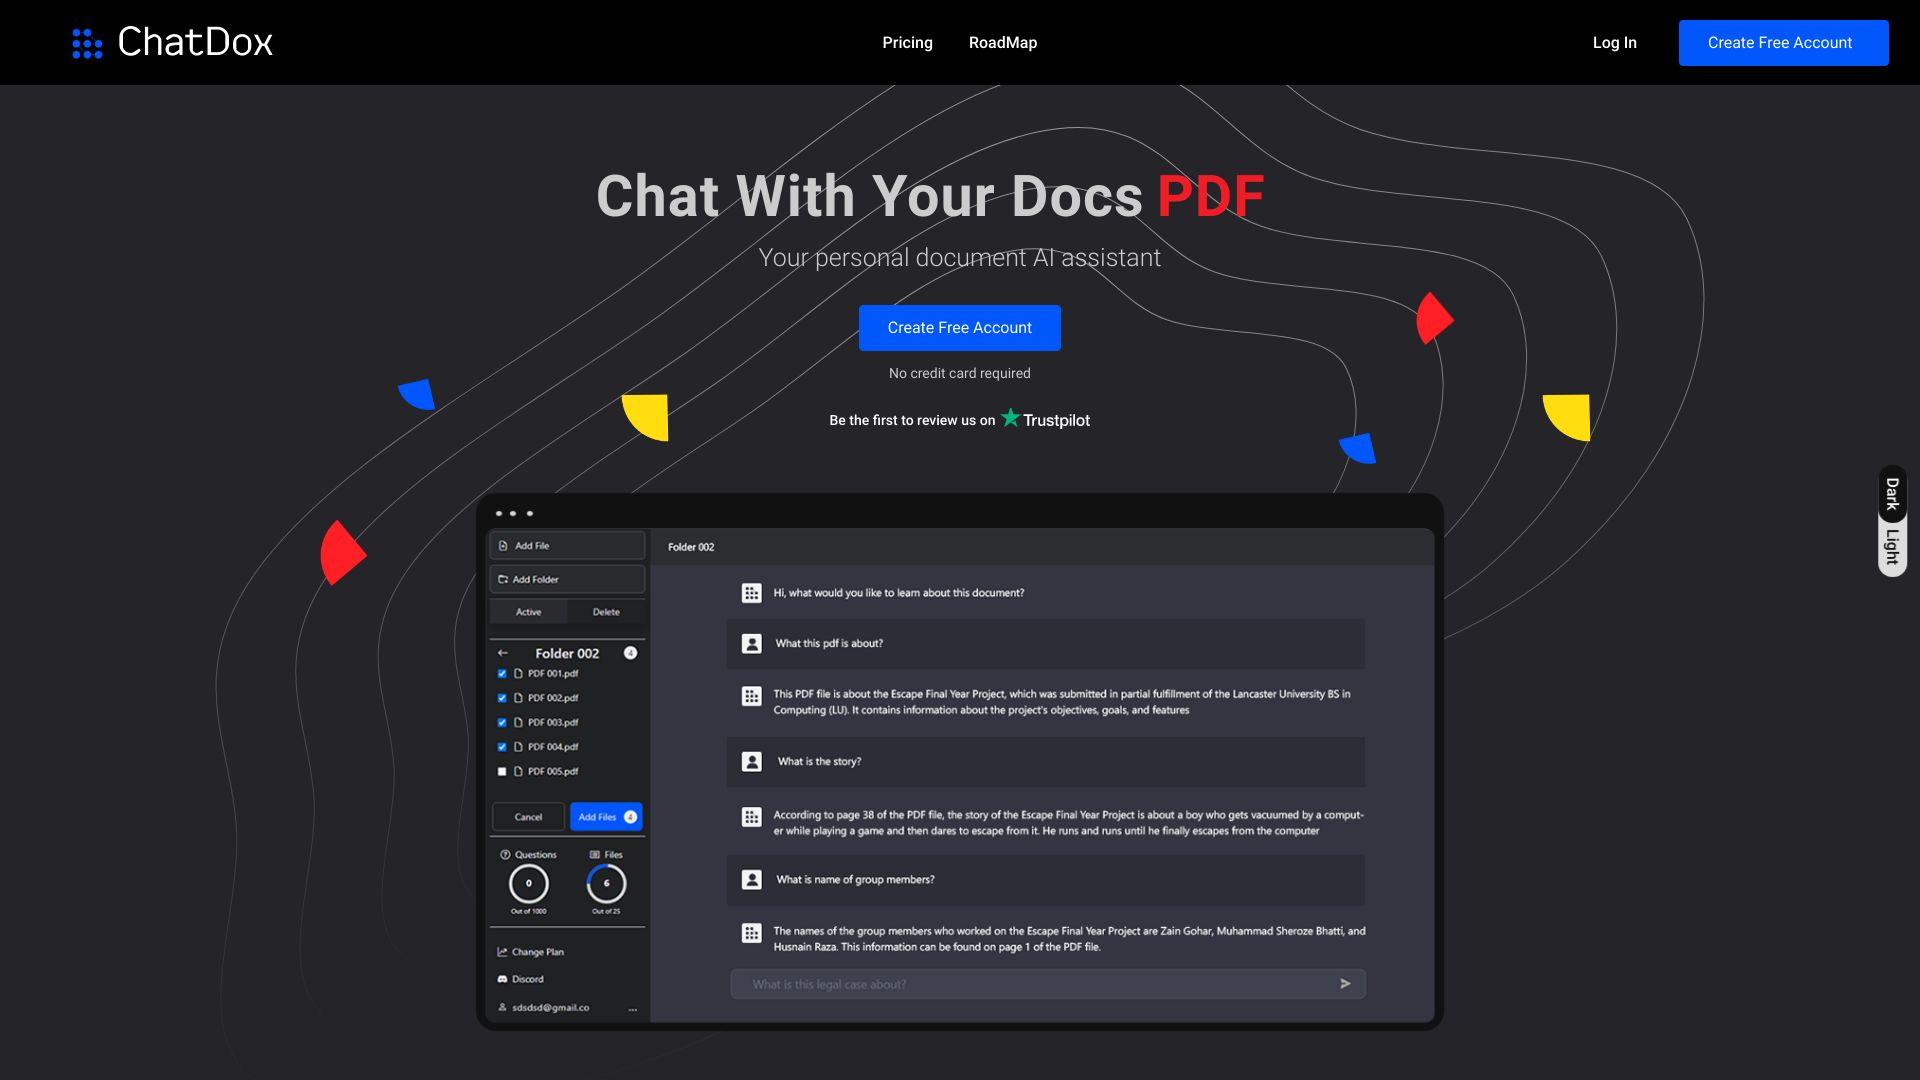Switch theme using the Light toggle

tap(1891, 543)
